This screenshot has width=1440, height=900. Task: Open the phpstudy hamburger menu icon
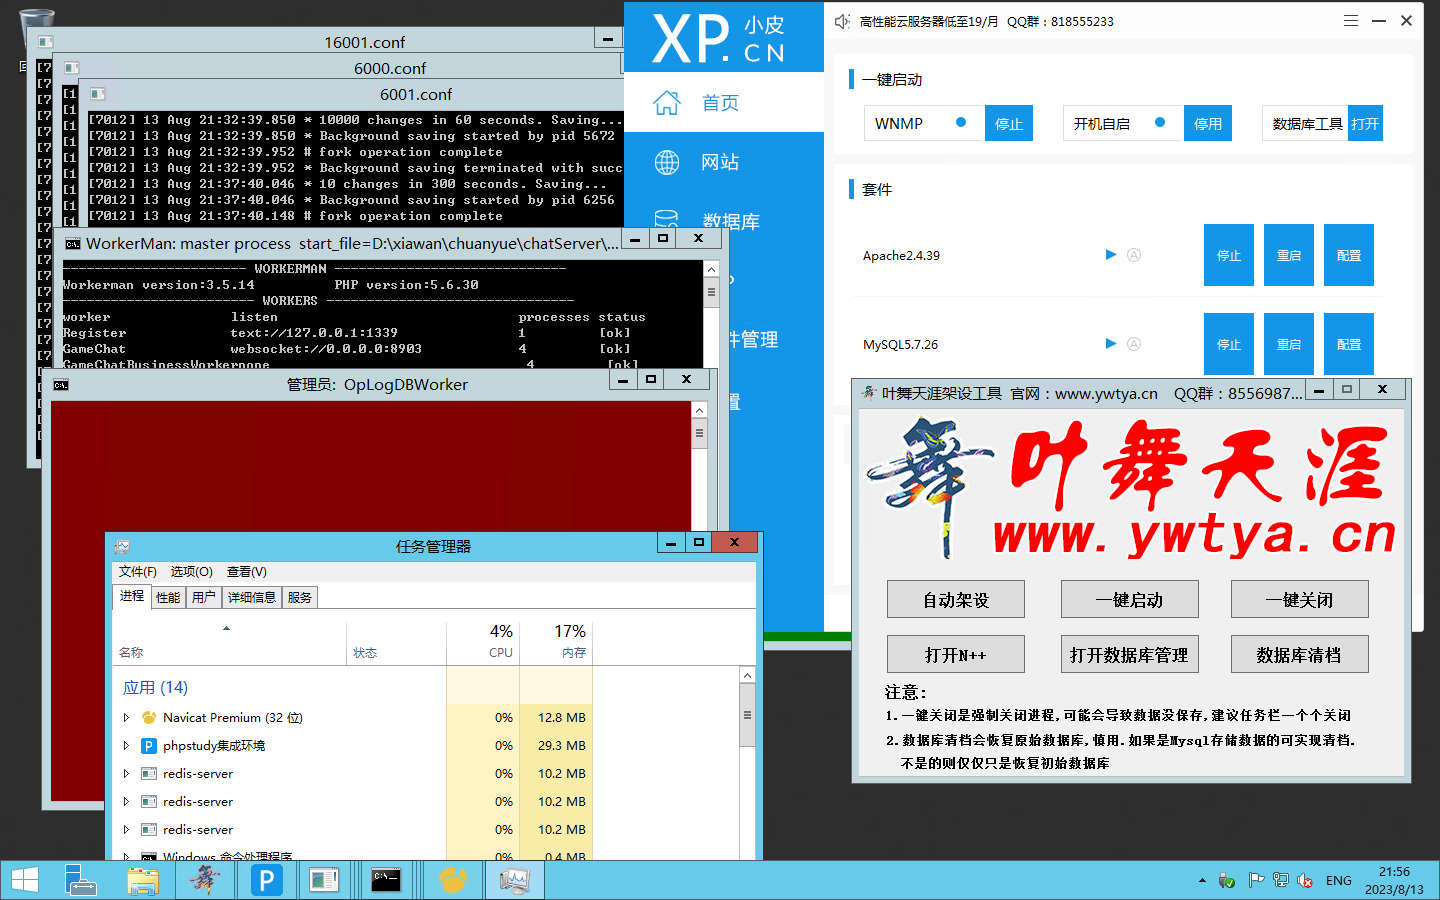pos(1351,20)
